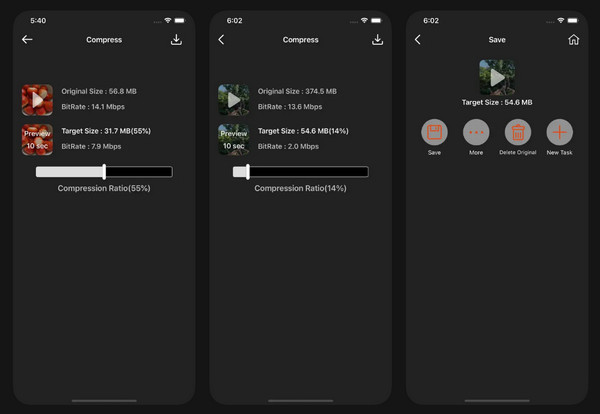The width and height of the screenshot is (600, 414).
Task: Click compression slider set at 14%
Action: pyautogui.click(x=301, y=172)
